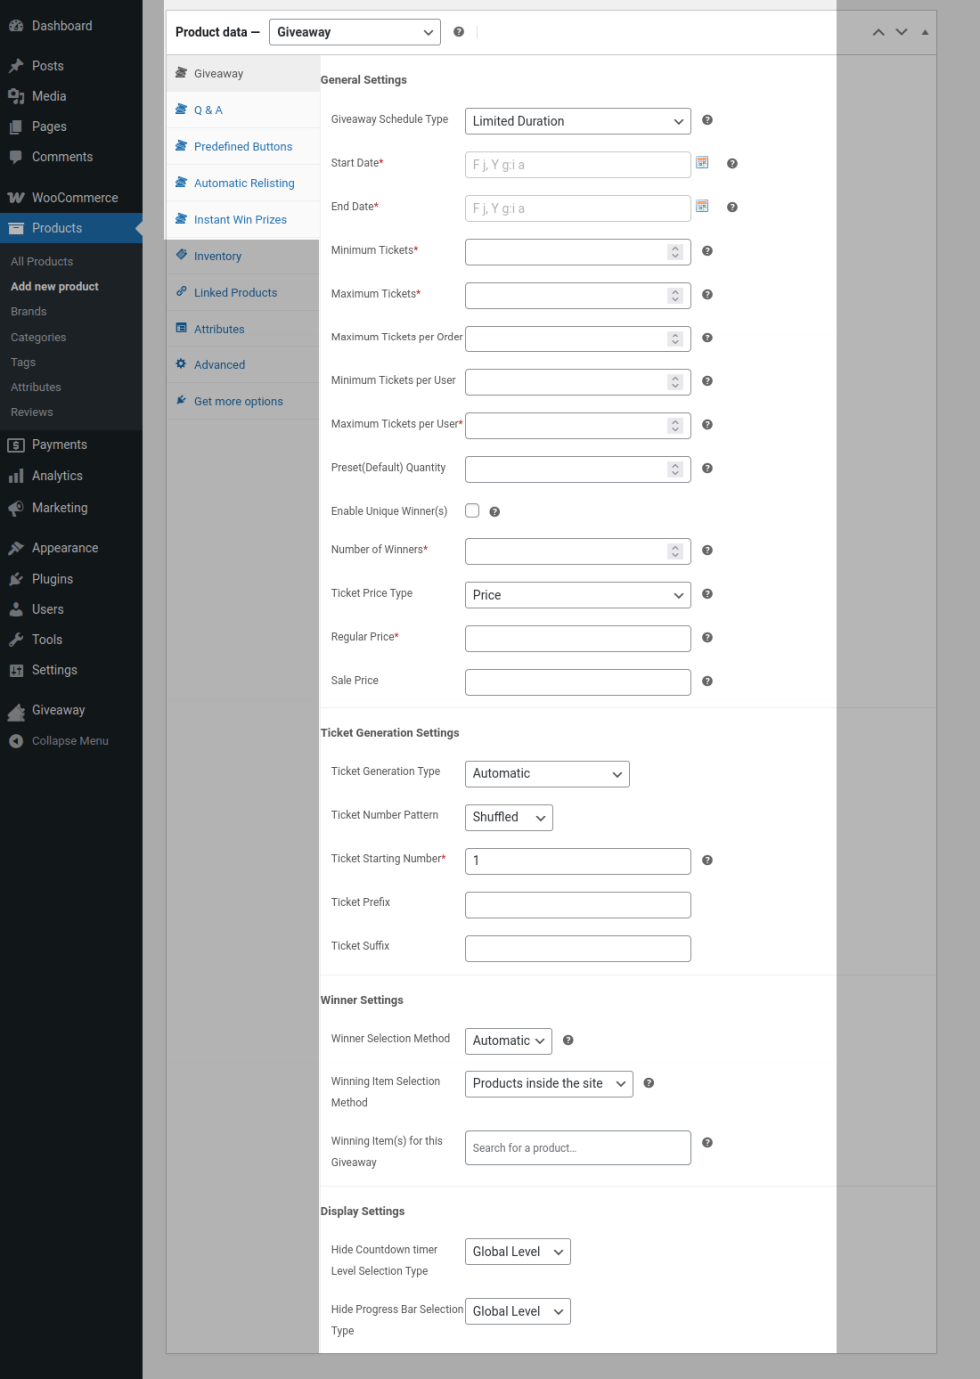Viewport: 980px width, 1379px height.
Task: Open Winning Item Selection Method dropdown
Action: pos(549,1084)
